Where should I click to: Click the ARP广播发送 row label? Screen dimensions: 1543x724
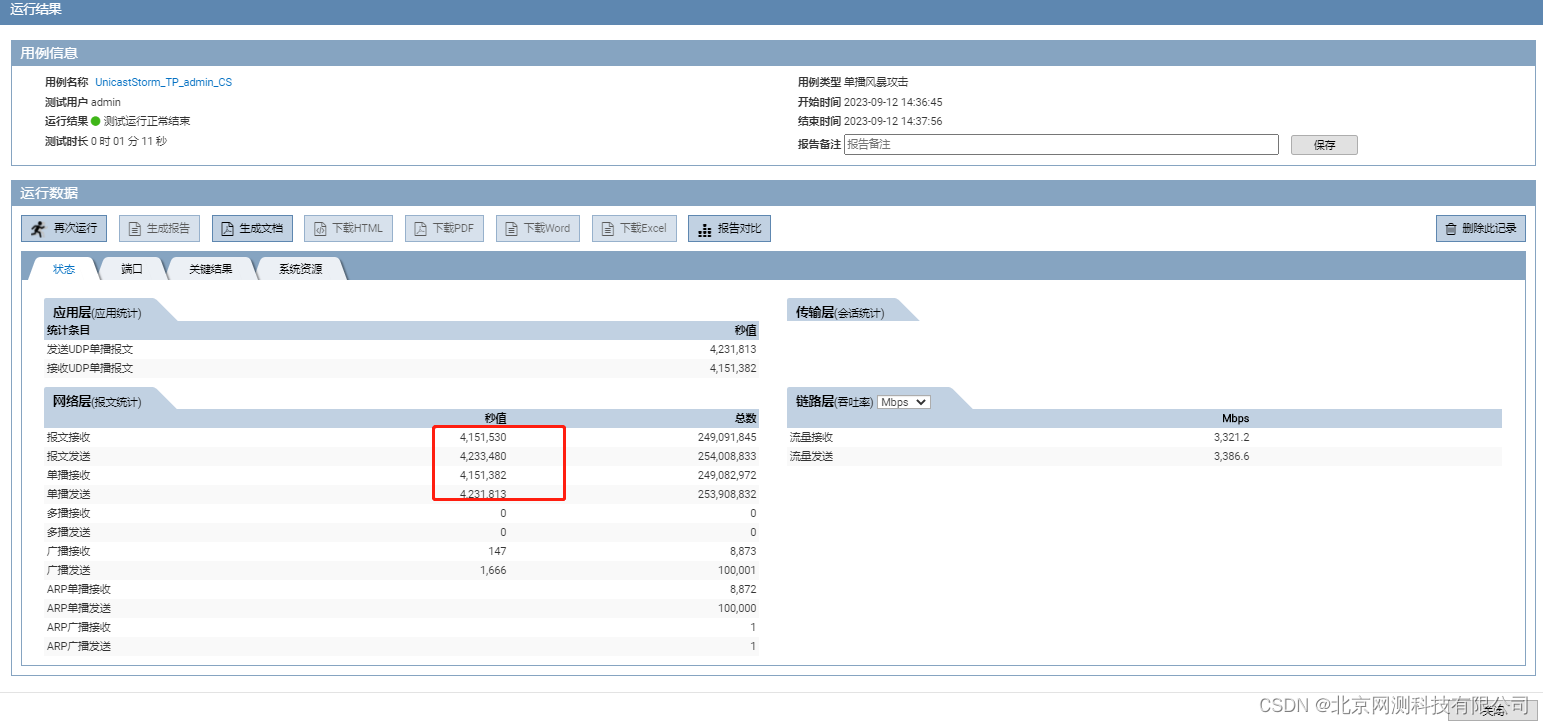tap(78, 646)
